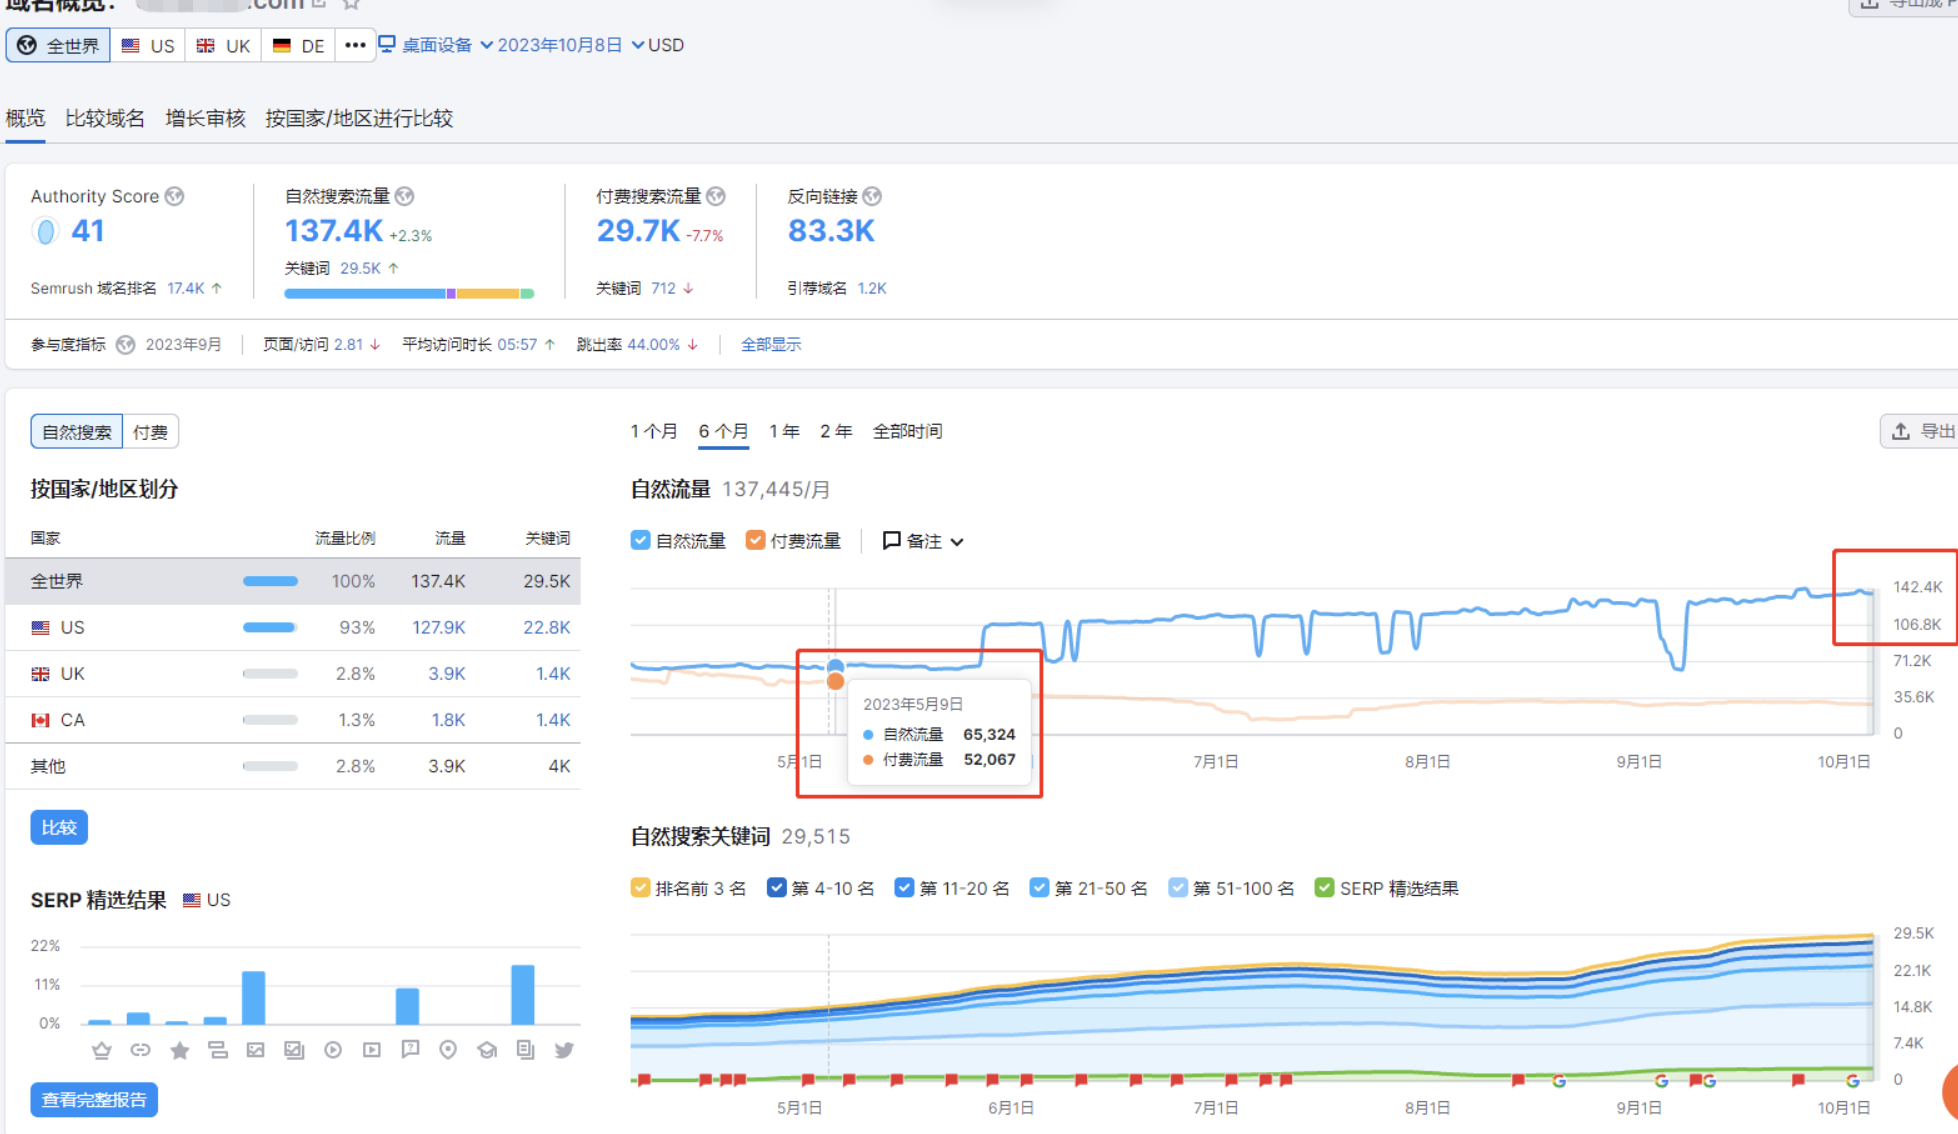Viewport: 1958px width, 1134px height.
Task: Open the 备注 notes dropdown
Action: (923, 541)
